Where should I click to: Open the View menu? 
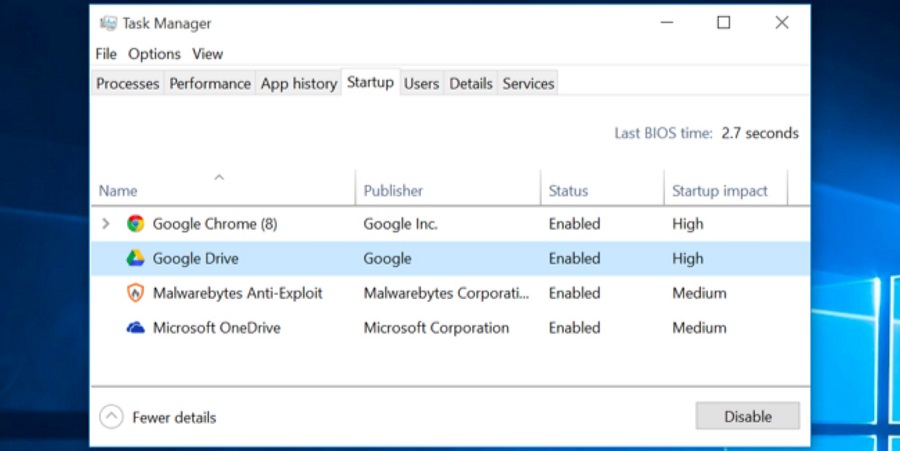coord(207,54)
